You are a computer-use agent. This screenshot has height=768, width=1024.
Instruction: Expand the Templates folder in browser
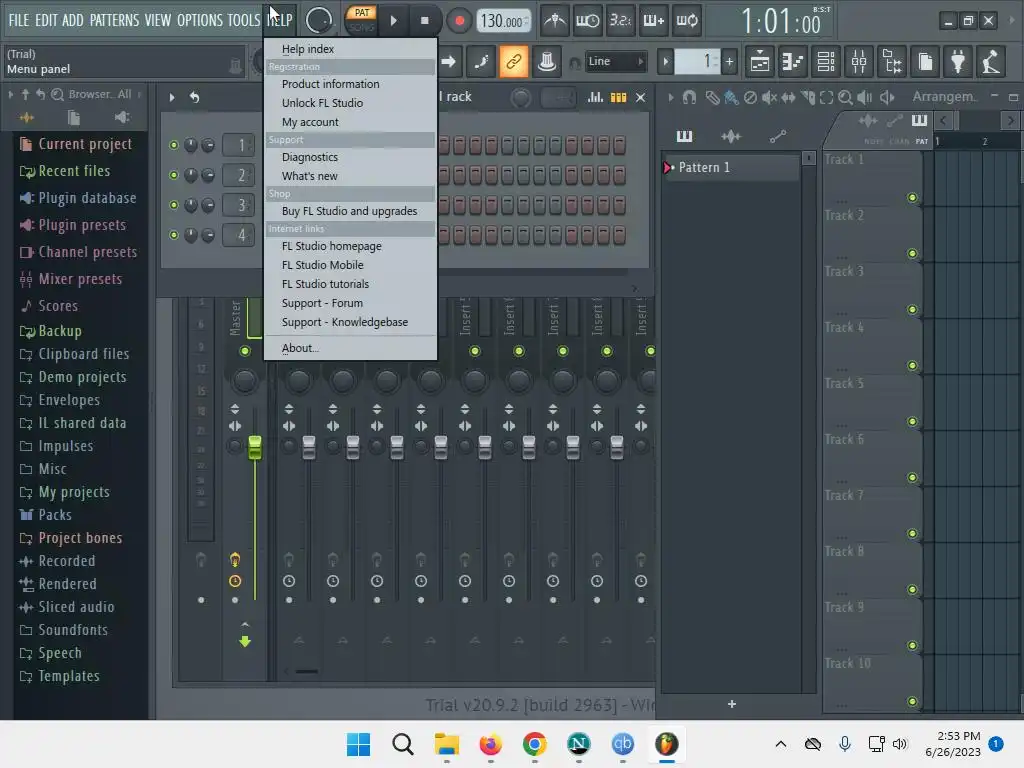tap(60, 676)
